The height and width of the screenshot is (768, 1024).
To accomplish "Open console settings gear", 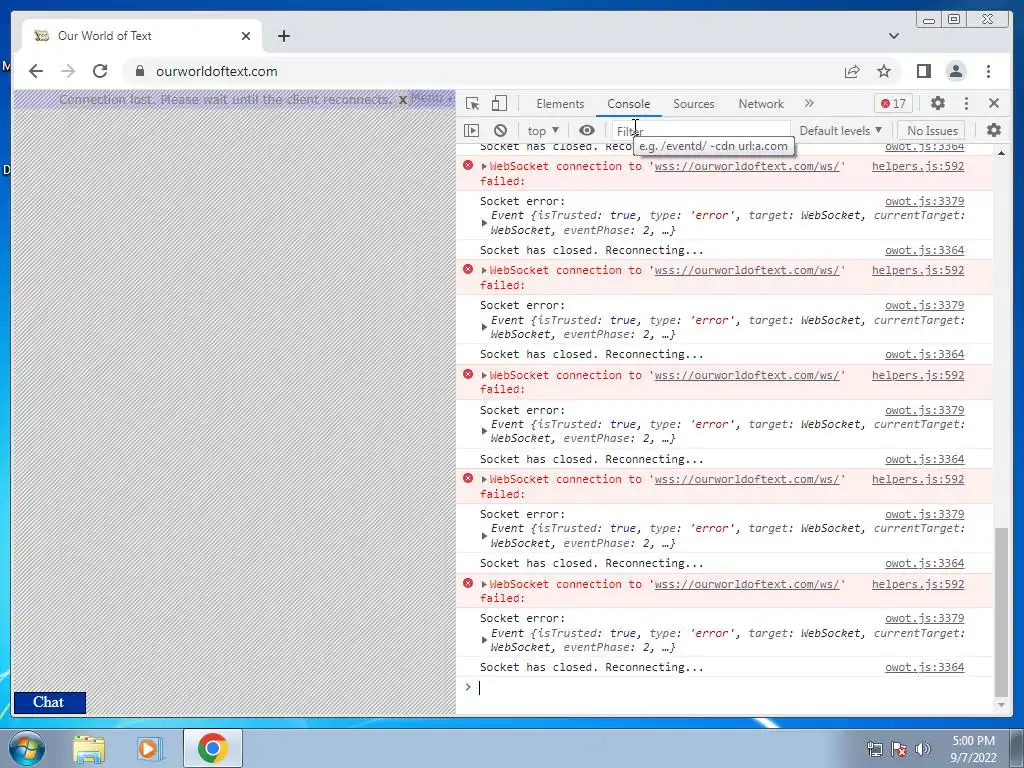I will [x=994, y=130].
